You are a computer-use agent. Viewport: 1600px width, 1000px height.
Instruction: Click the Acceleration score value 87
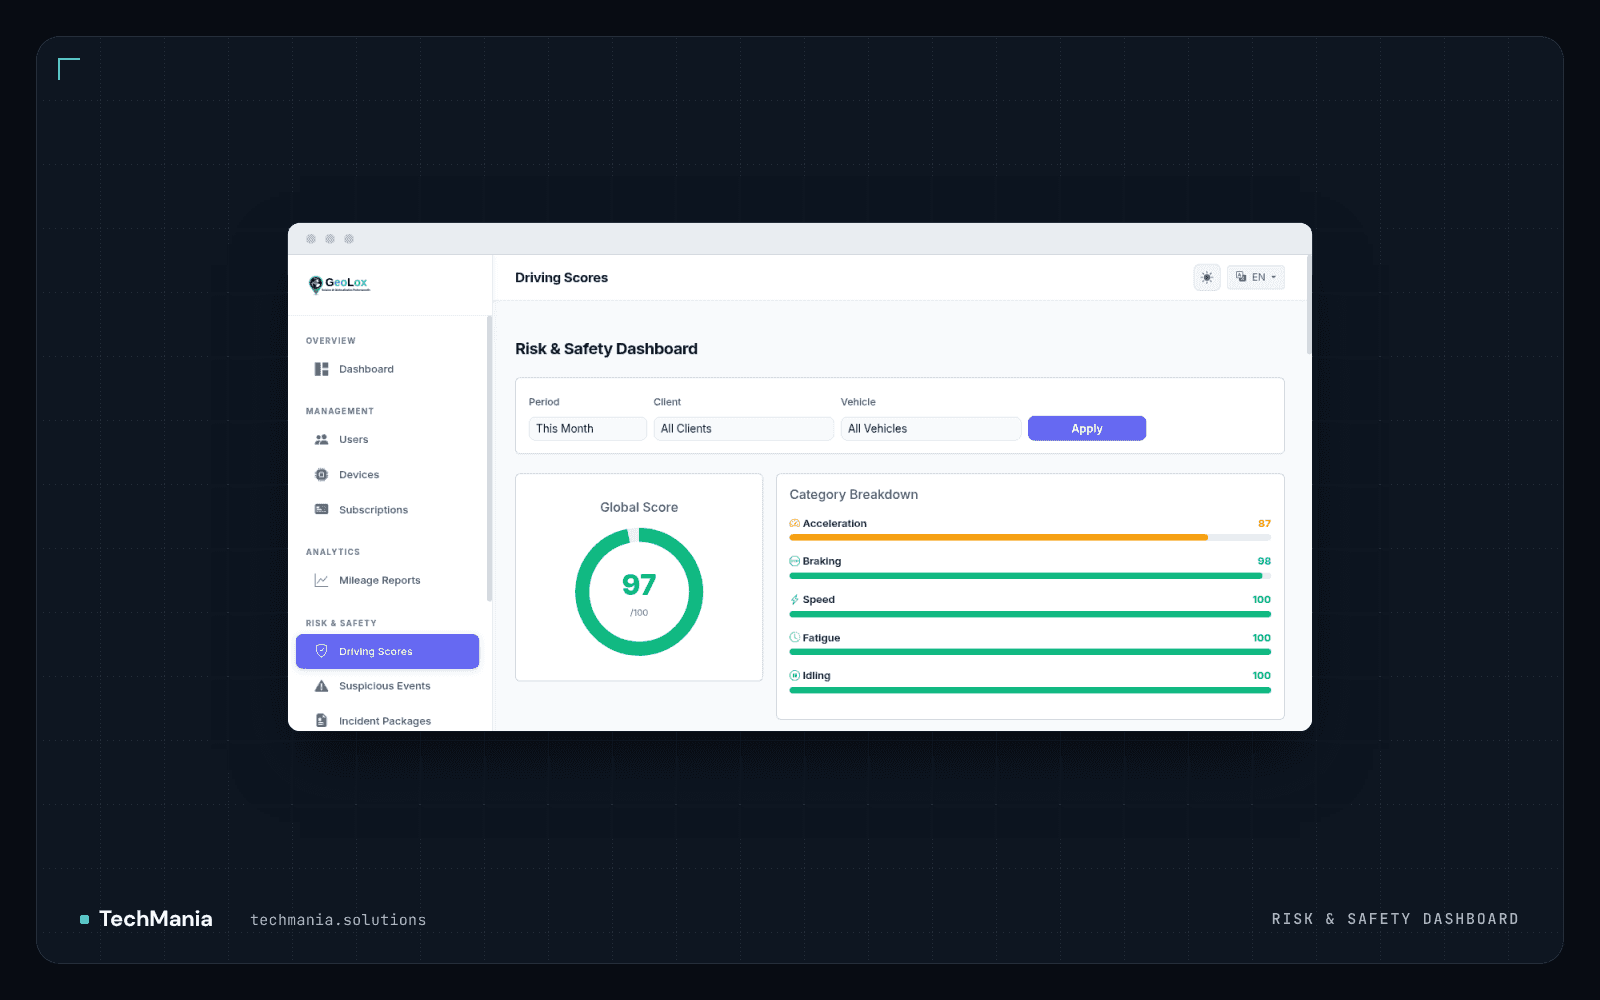pos(1264,524)
